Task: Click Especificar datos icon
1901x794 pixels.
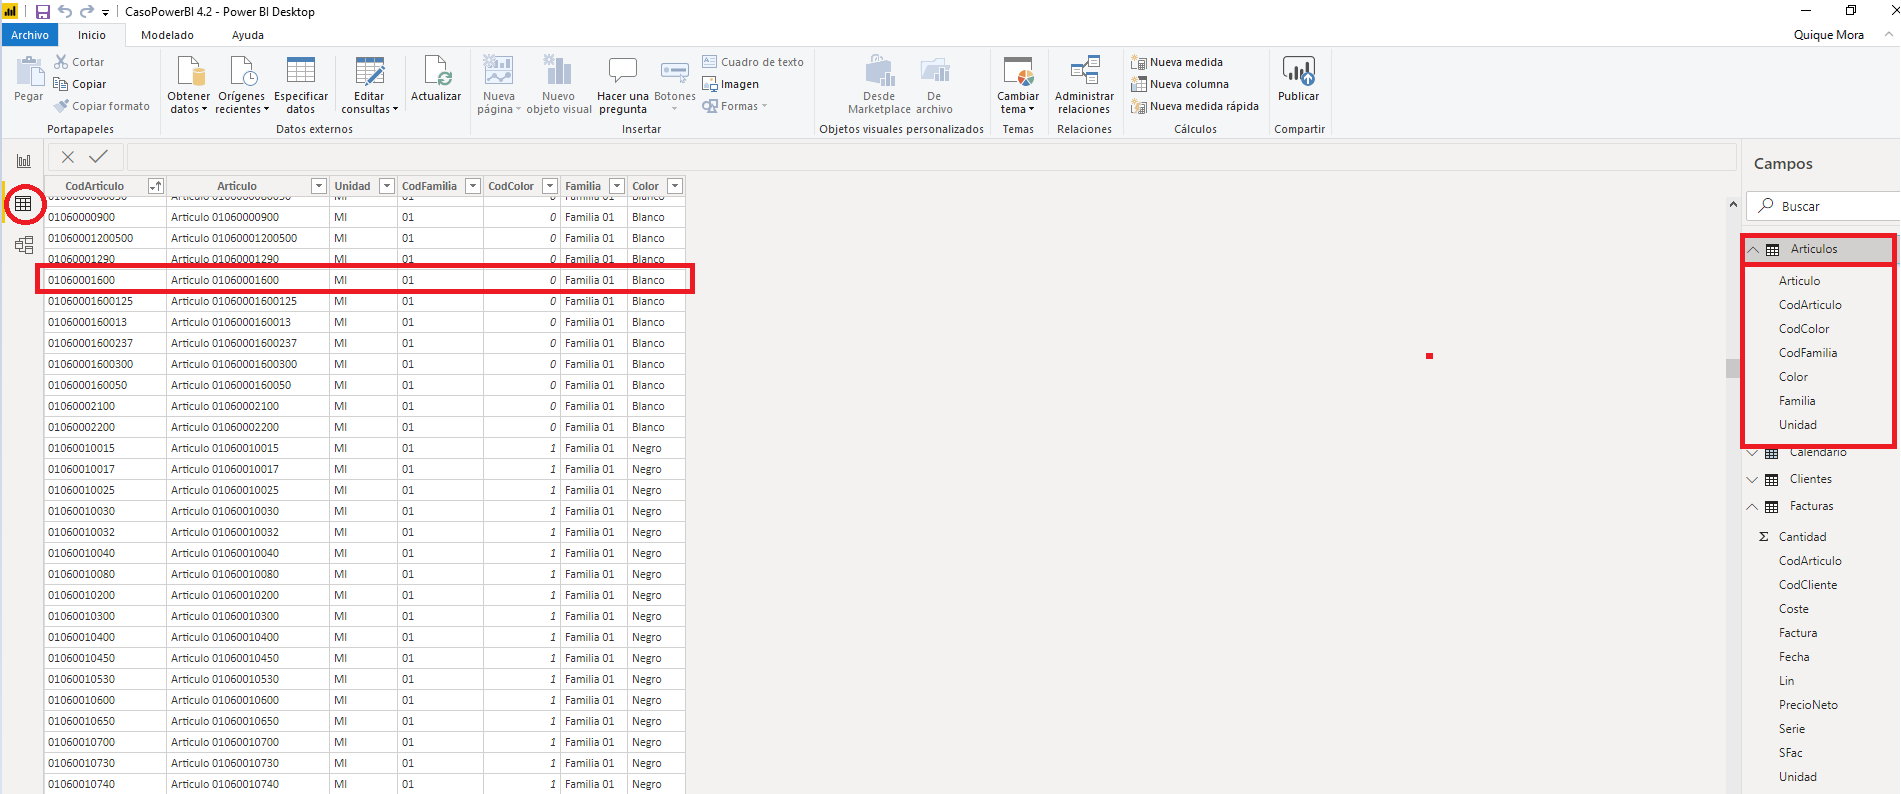Action: coord(301,71)
